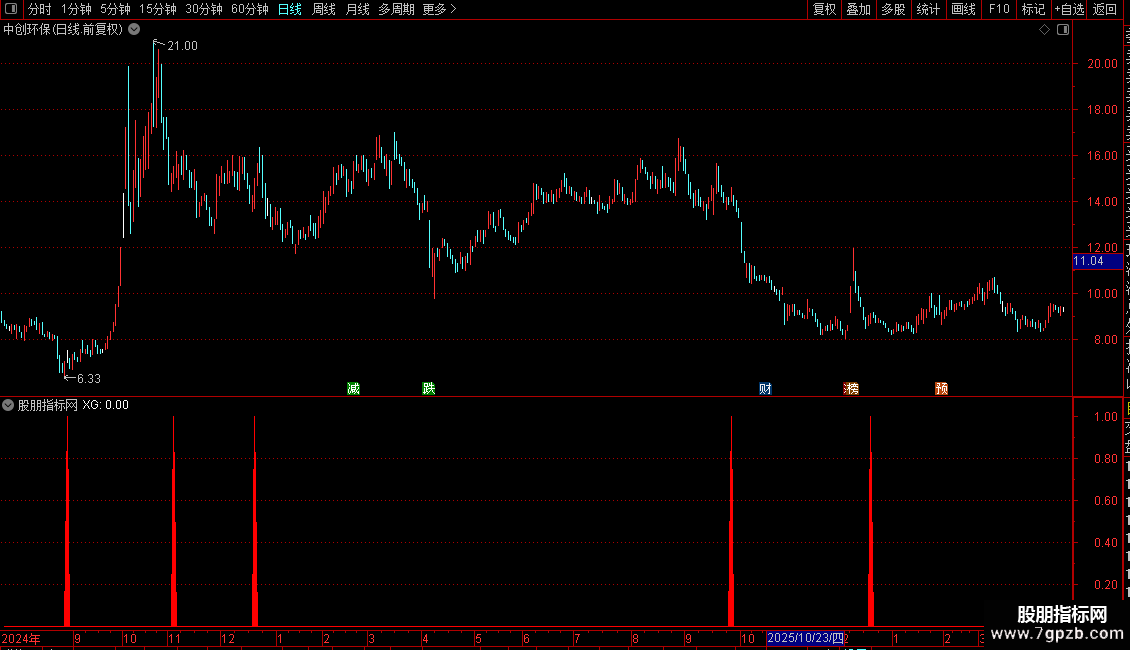
Task: Open the 画线 drawing tools
Action: tap(963, 9)
